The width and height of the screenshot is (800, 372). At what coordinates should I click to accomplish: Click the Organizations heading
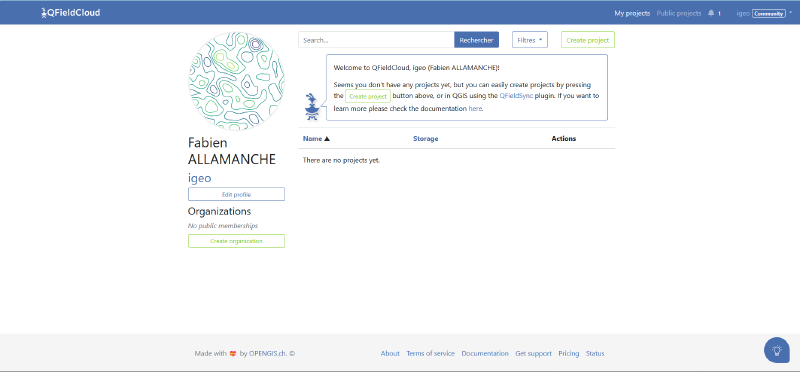pos(219,211)
